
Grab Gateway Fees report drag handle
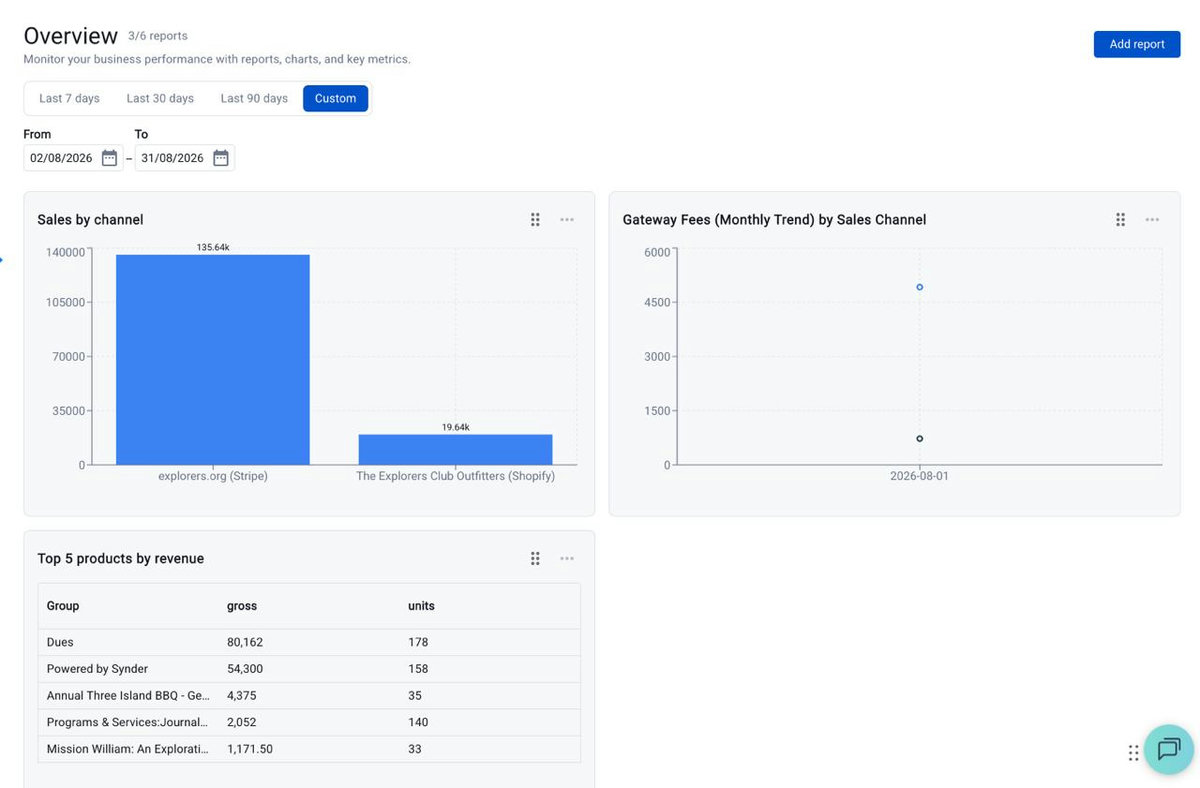point(1120,220)
